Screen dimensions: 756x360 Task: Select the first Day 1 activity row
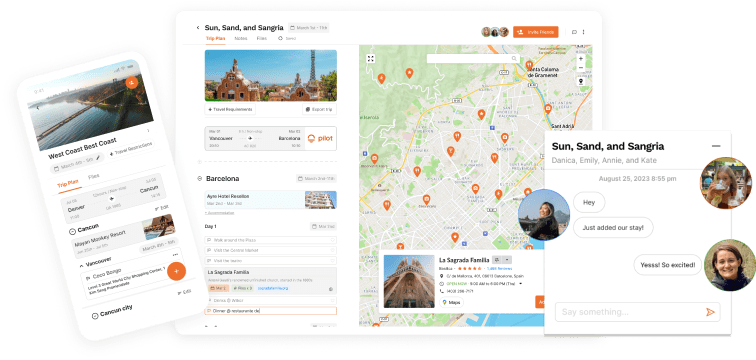(x=271, y=240)
